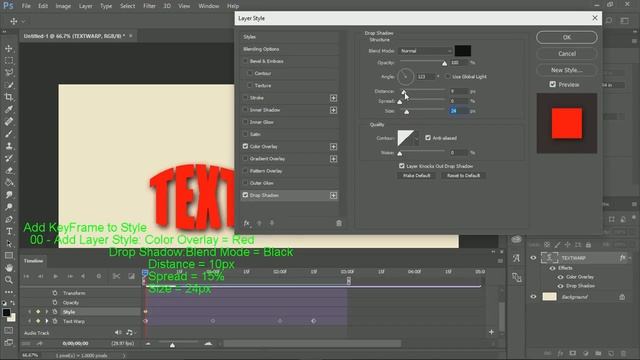Image resolution: width=640 pixels, height=360 pixels.
Task: Open the File menu
Action: click(x=26, y=6)
